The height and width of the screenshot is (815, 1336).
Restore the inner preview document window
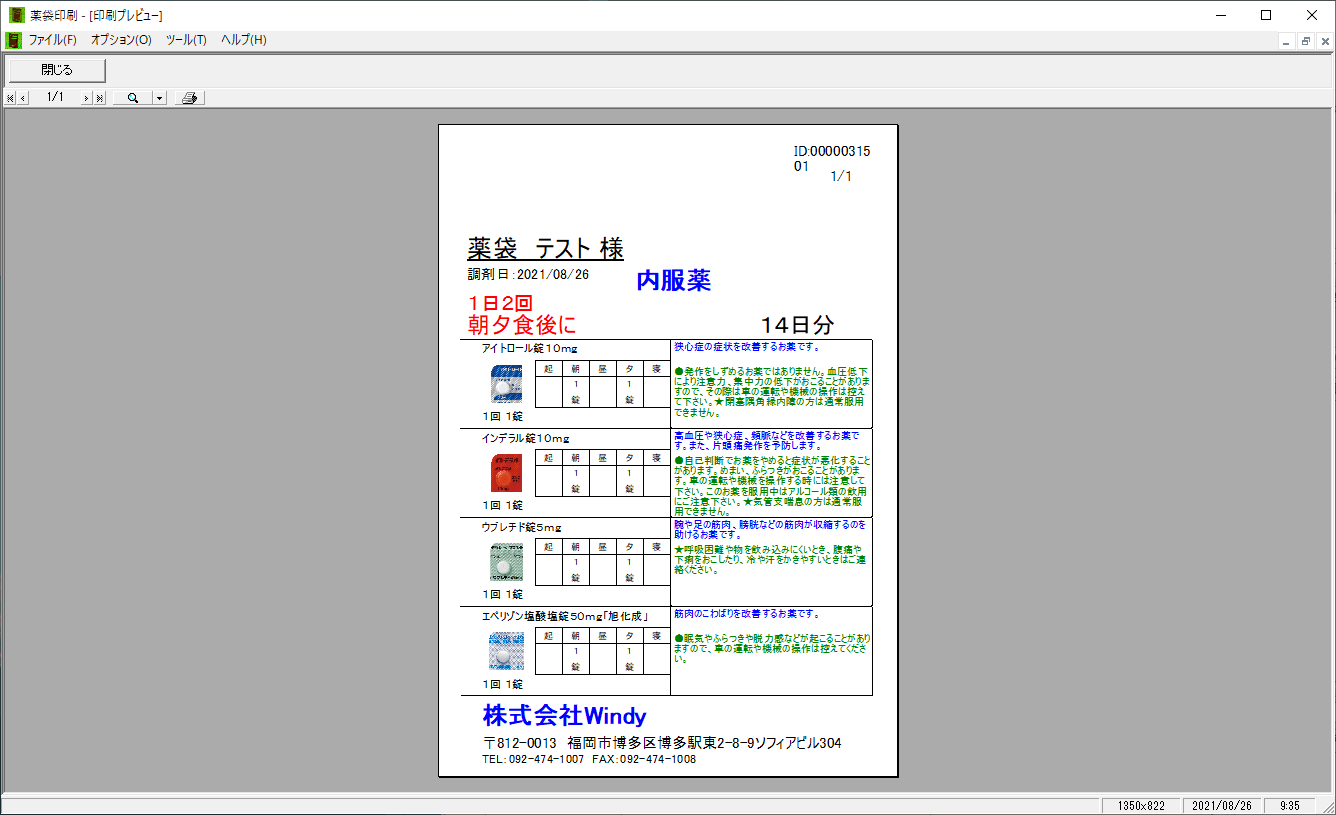click(1306, 41)
